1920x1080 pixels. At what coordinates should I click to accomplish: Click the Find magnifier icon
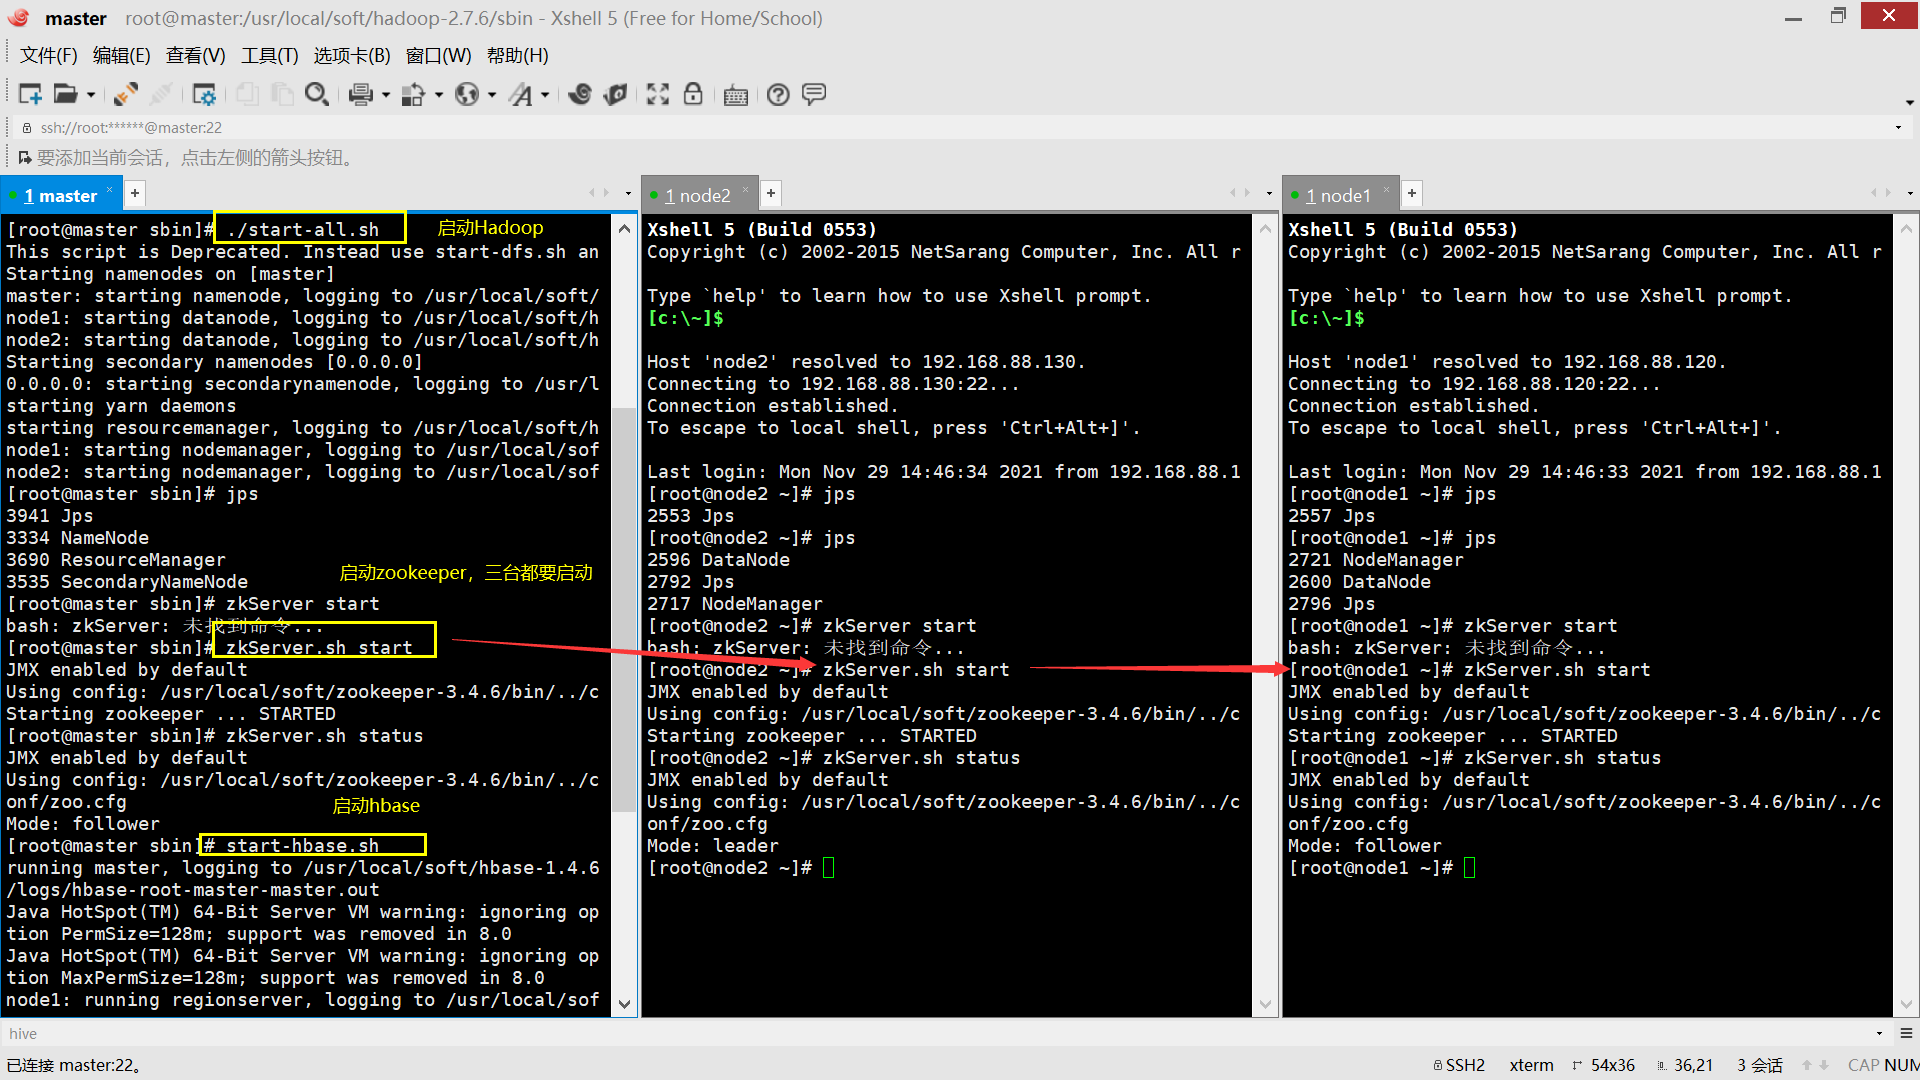(x=316, y=94)
